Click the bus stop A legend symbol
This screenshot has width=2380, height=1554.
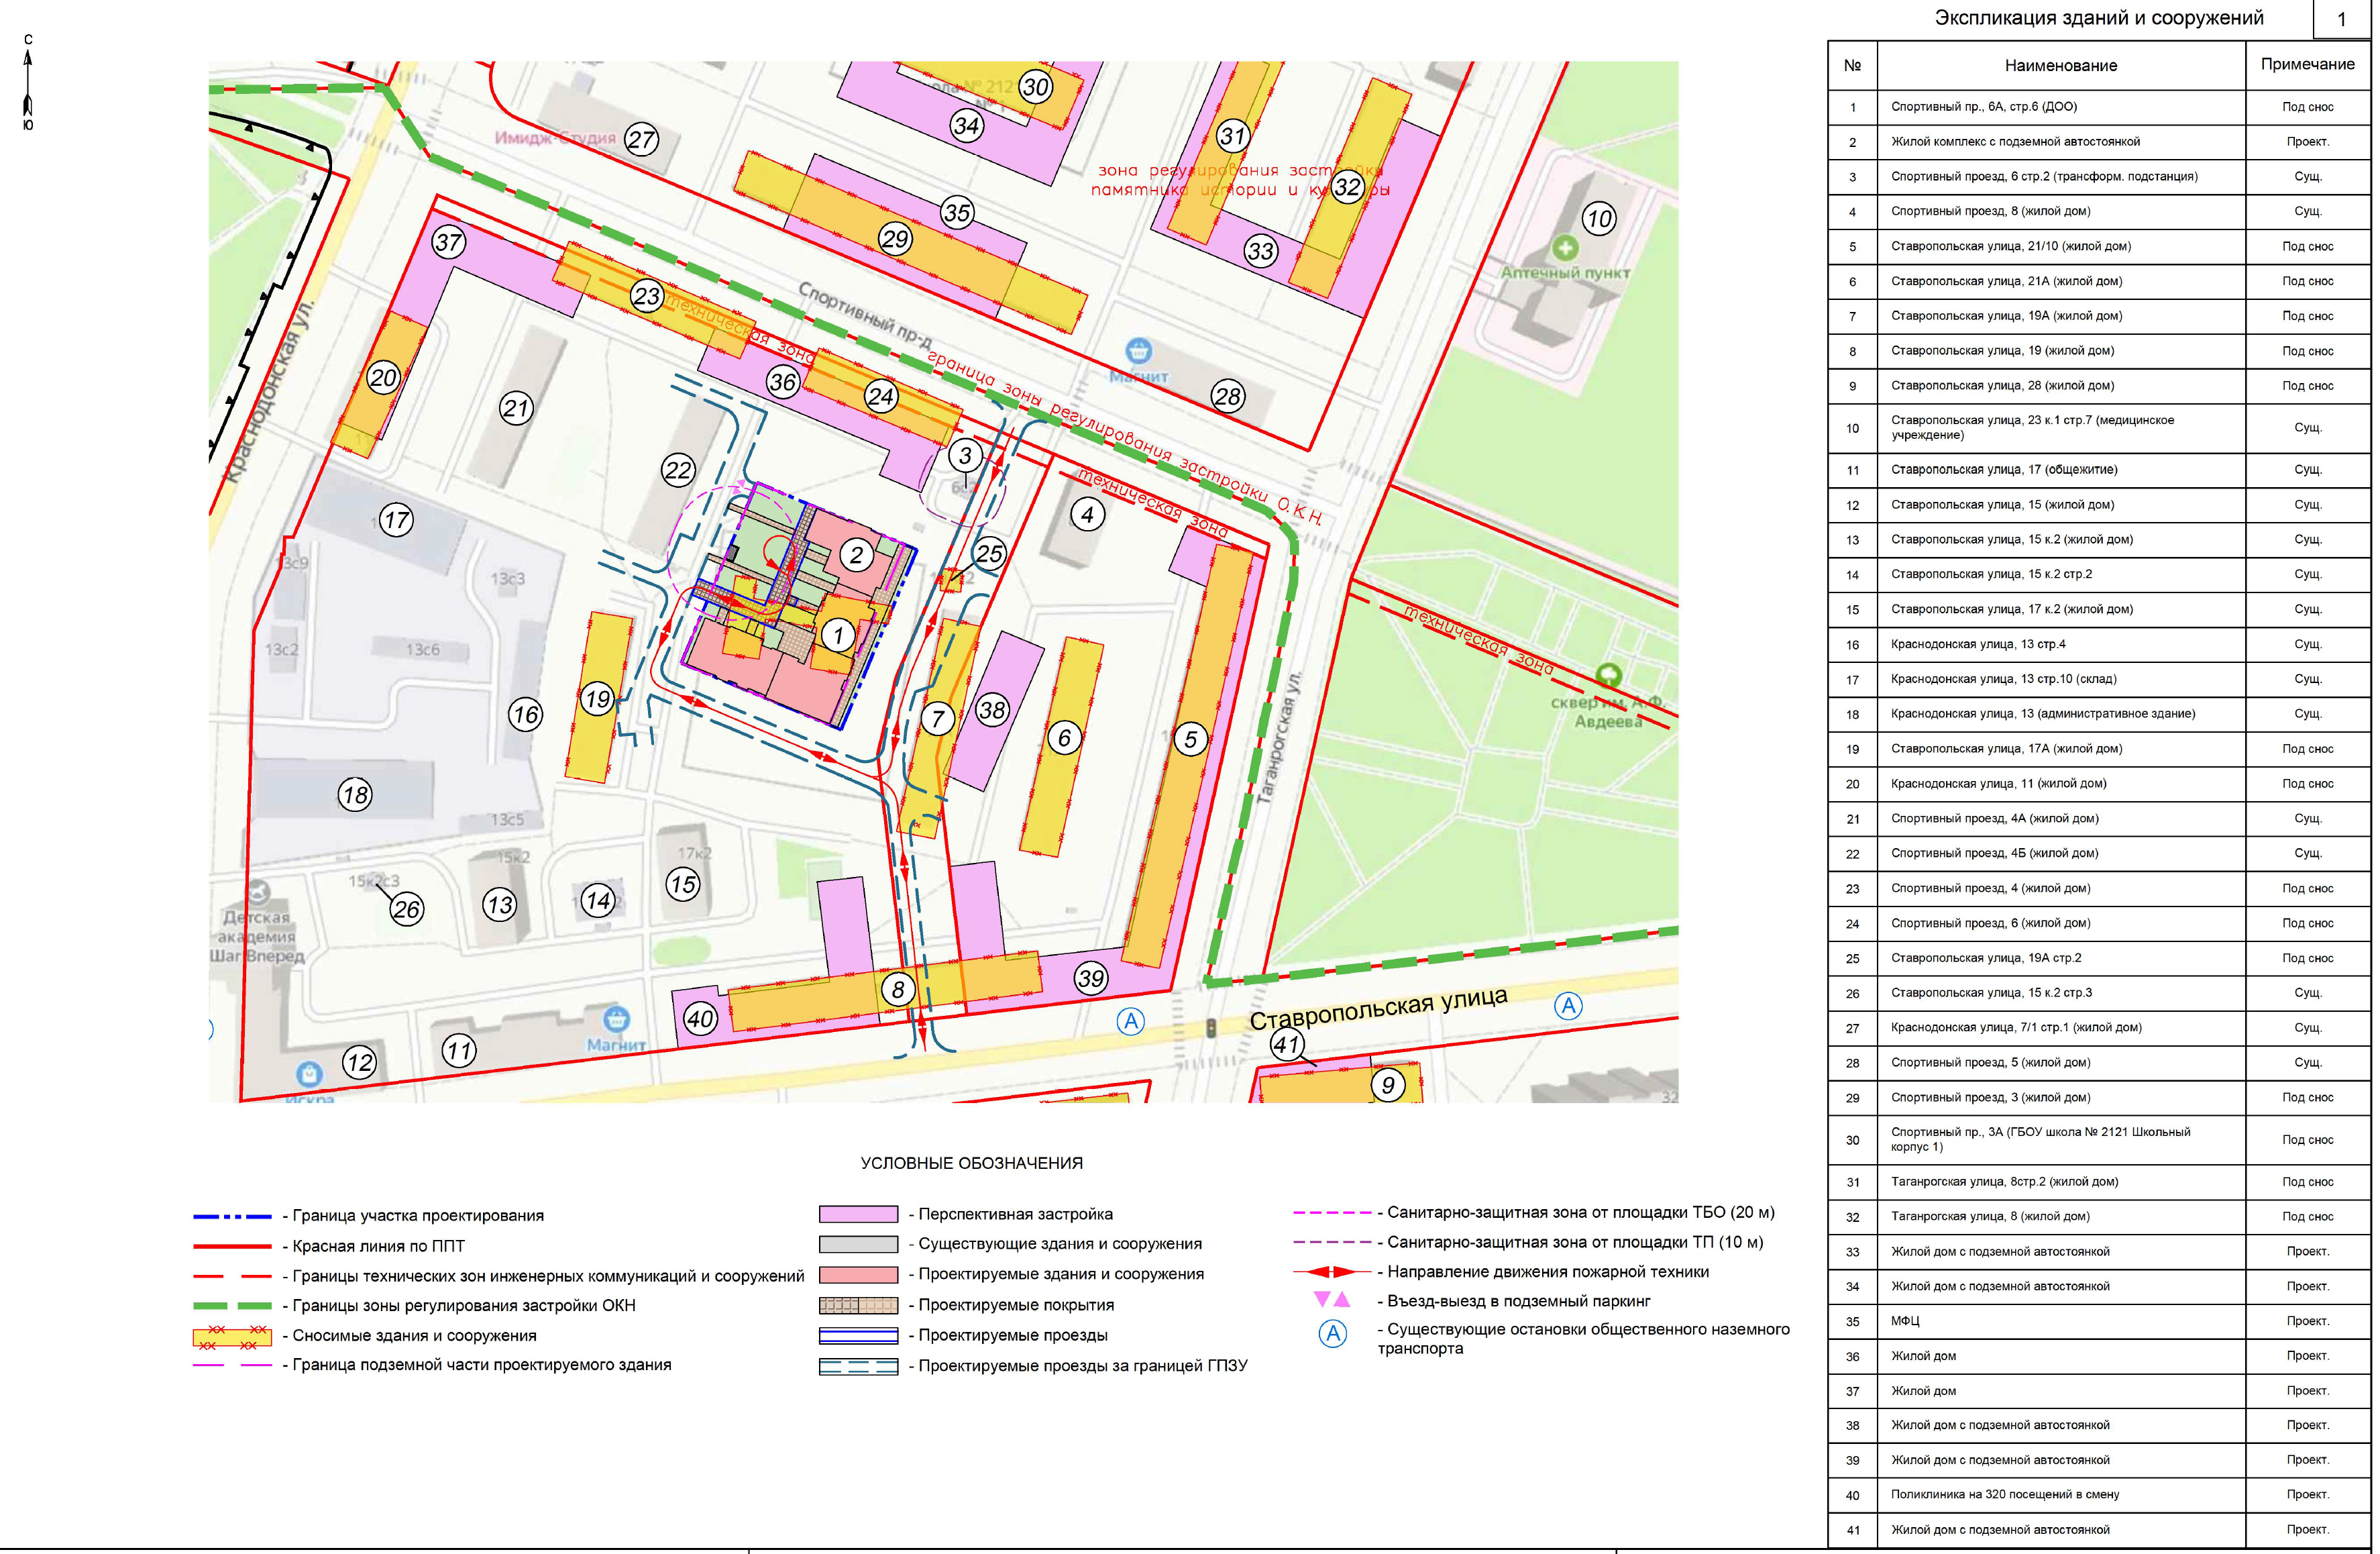(x=1333, y=1333)
